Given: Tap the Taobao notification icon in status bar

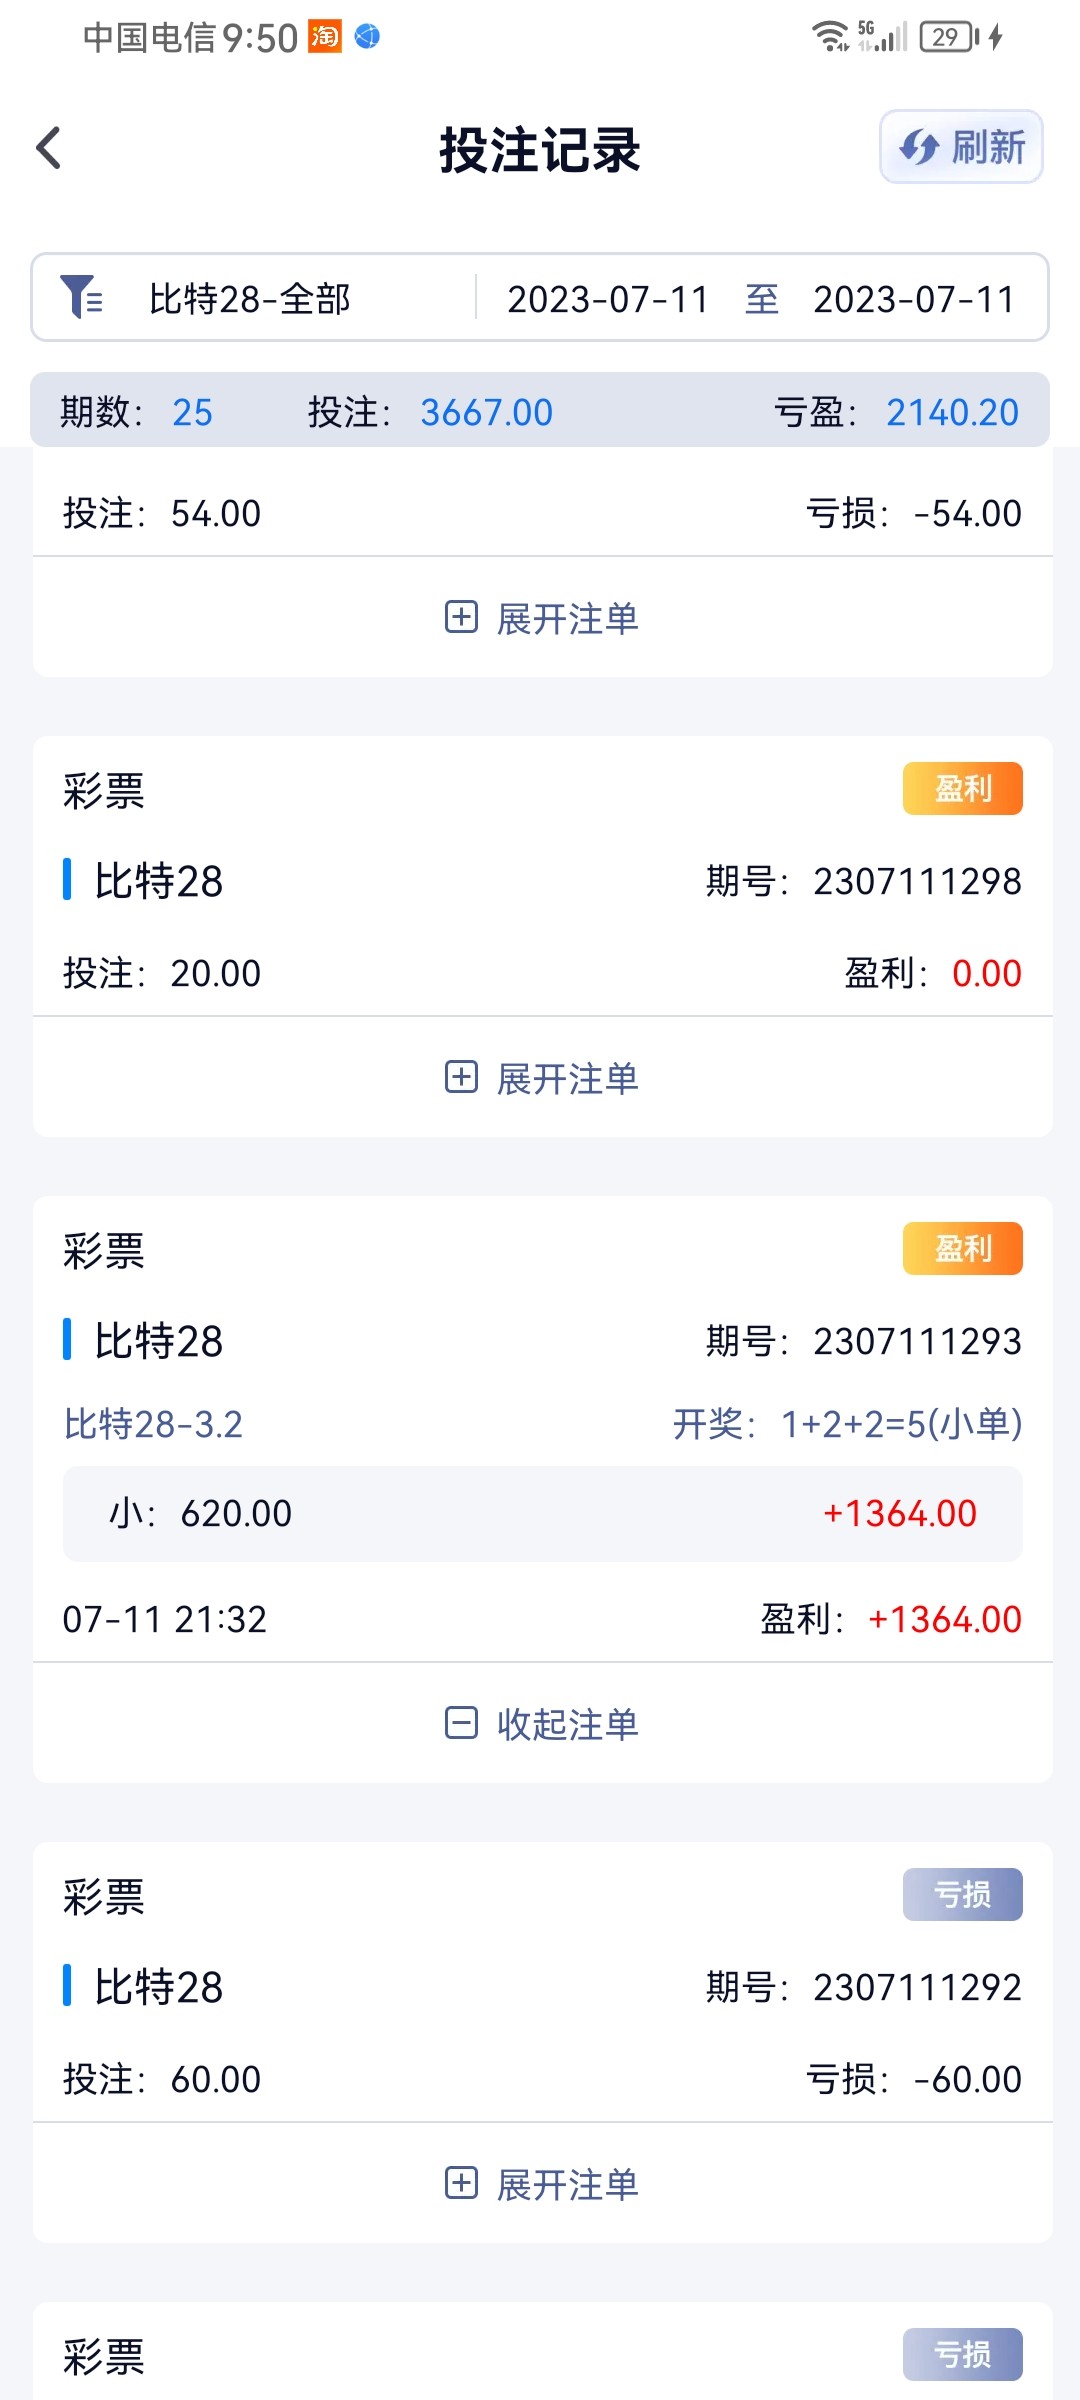Looking at the screenshot, I should 324,37.
